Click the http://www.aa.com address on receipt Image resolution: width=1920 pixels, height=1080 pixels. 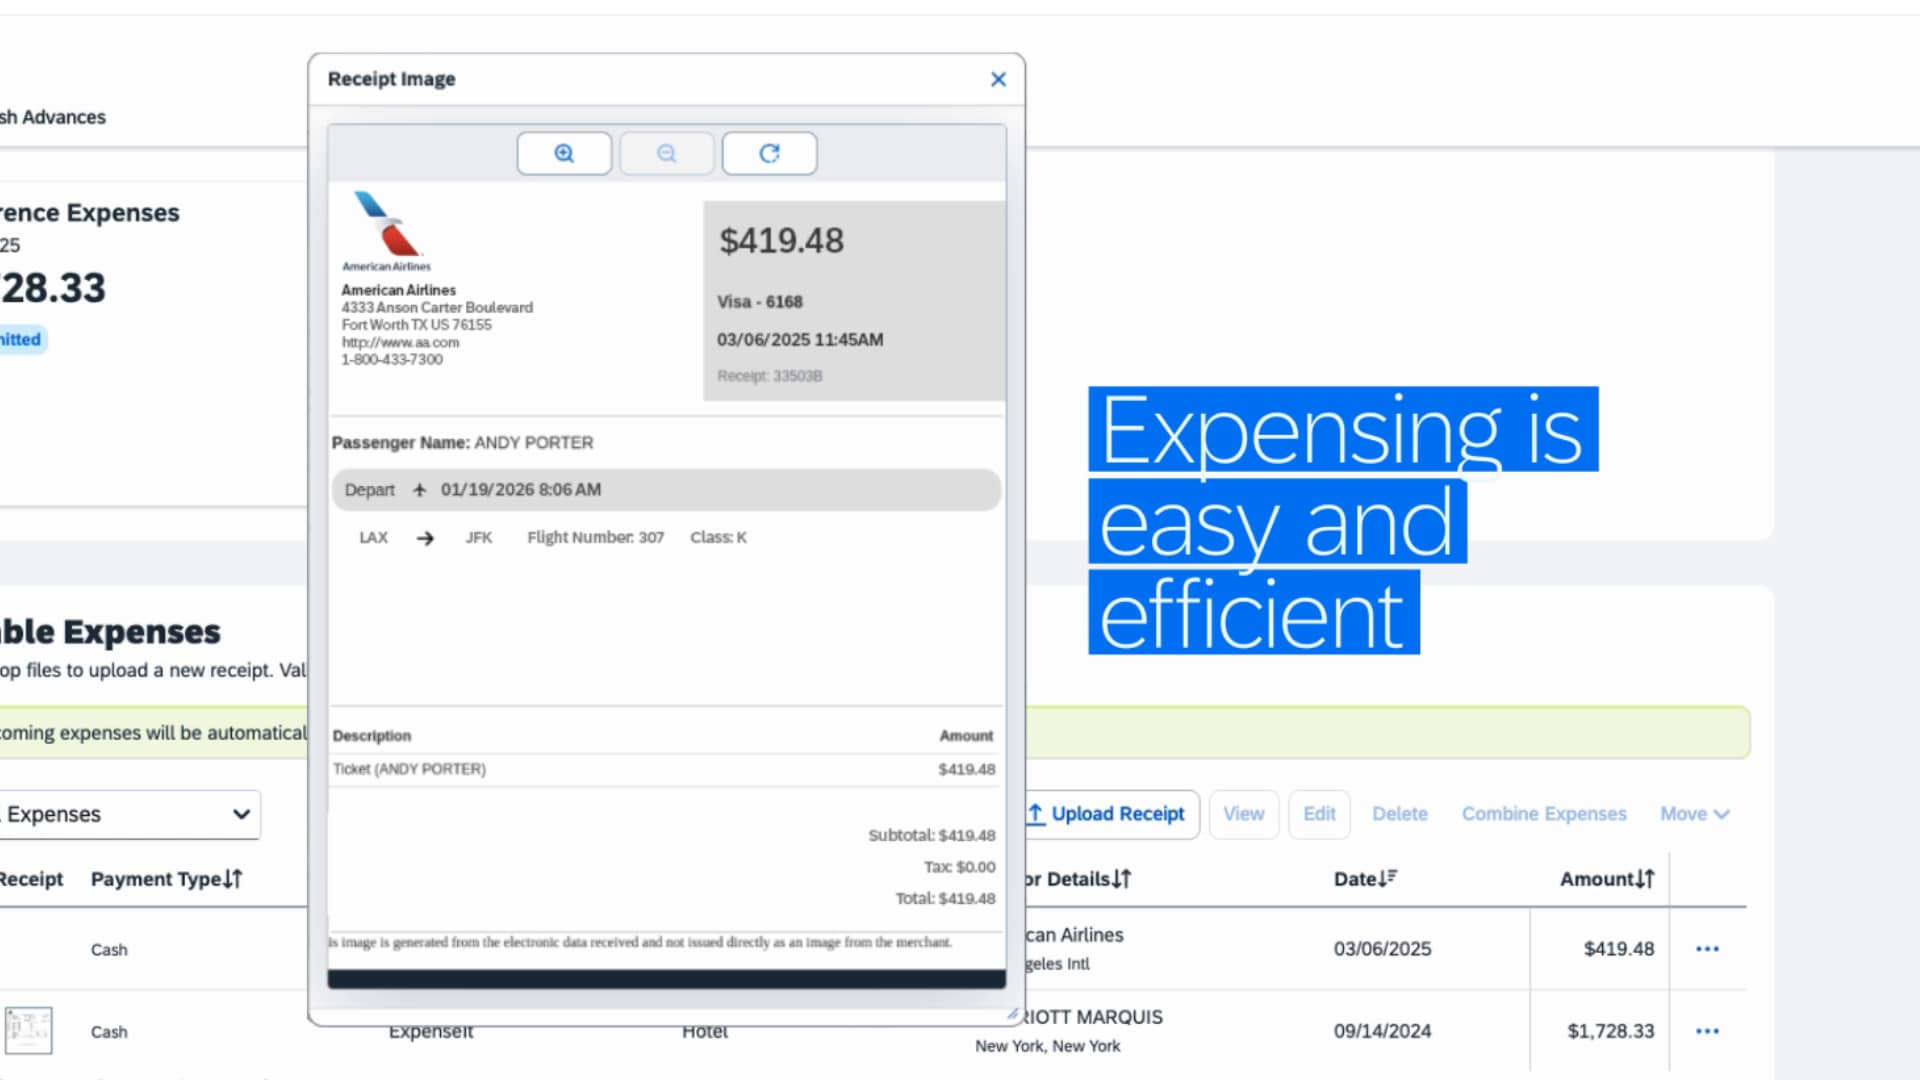400,342
